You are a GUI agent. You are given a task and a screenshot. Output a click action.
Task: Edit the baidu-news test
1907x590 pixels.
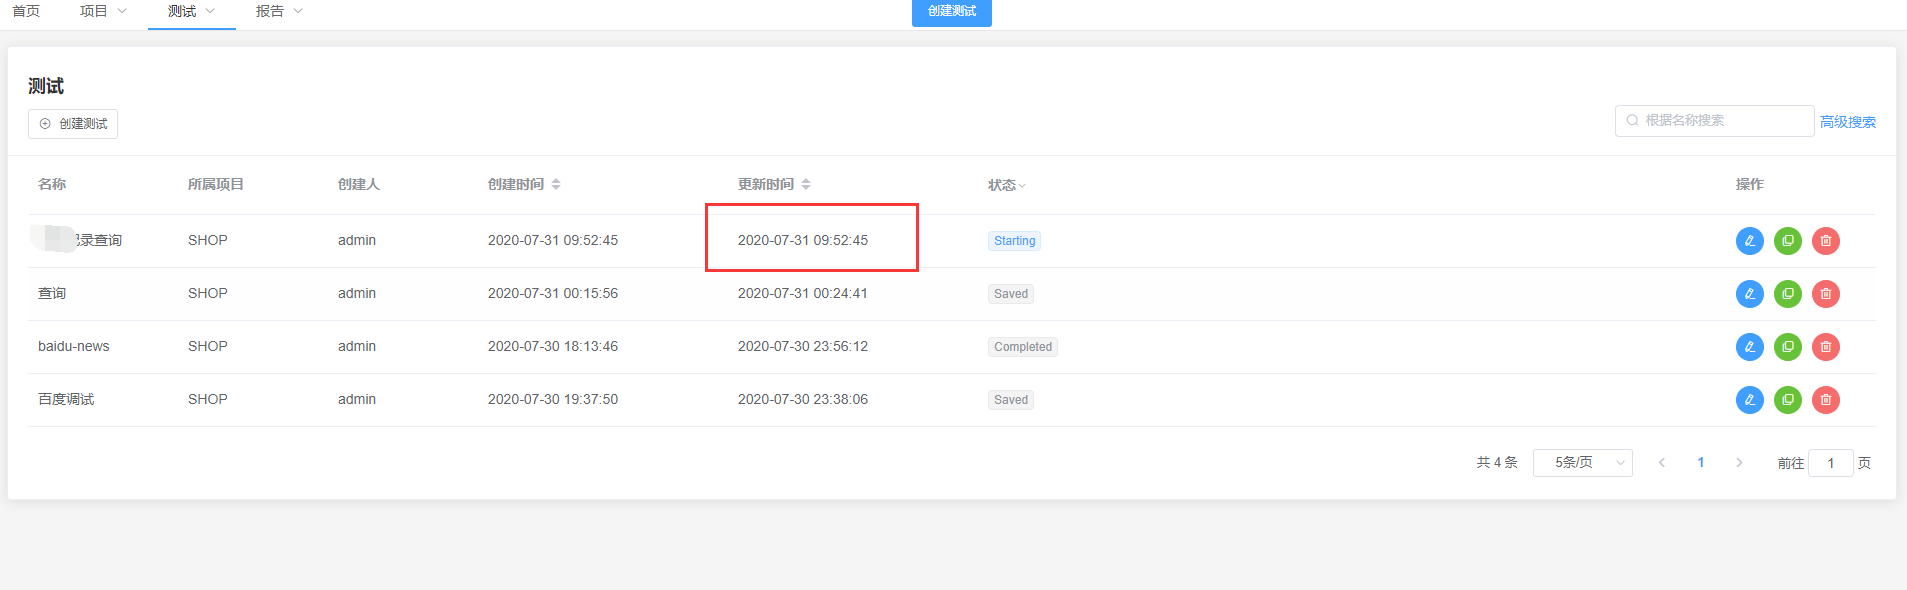pos(1749,347)
